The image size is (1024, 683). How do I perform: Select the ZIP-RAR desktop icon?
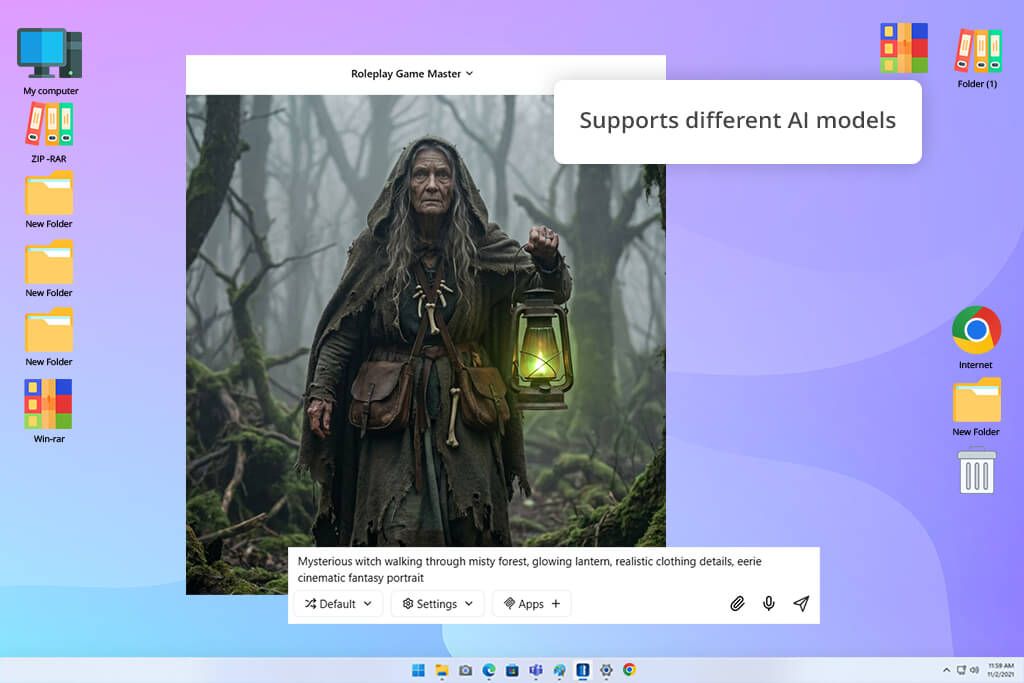(49, 133)
